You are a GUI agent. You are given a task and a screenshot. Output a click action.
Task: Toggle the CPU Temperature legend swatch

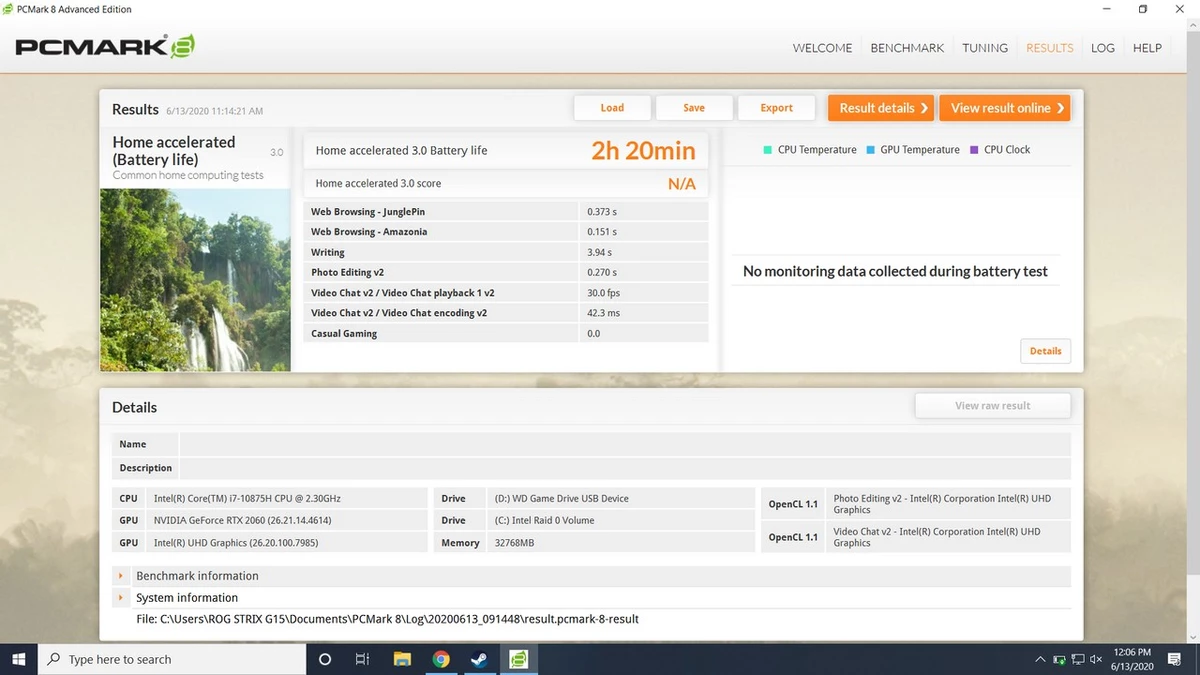click(767, 150)
